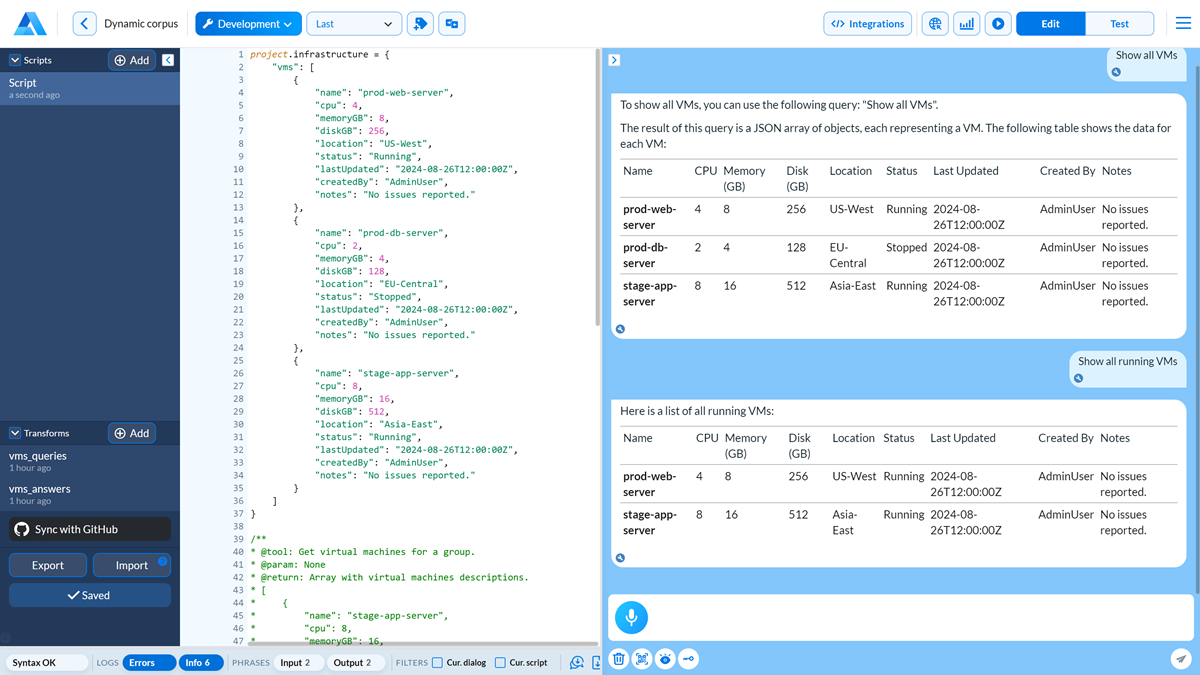Switch to the Test tab
Viewport: 1200px width, 675px height.
[1119, 22]
